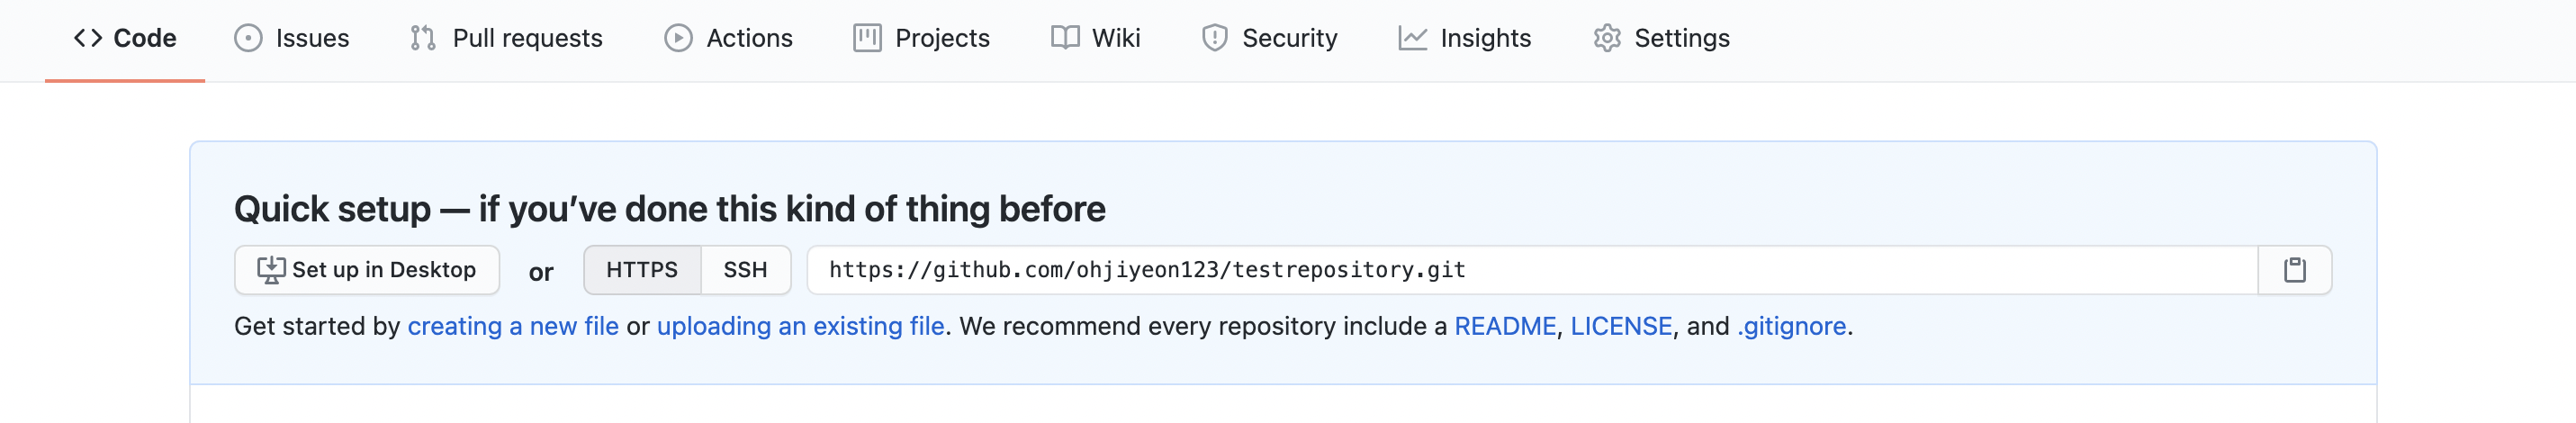The width and height of the screenshot is (2576, 423).
Task: Click the Pull requests branch icon
Action: tap(423, 38)
